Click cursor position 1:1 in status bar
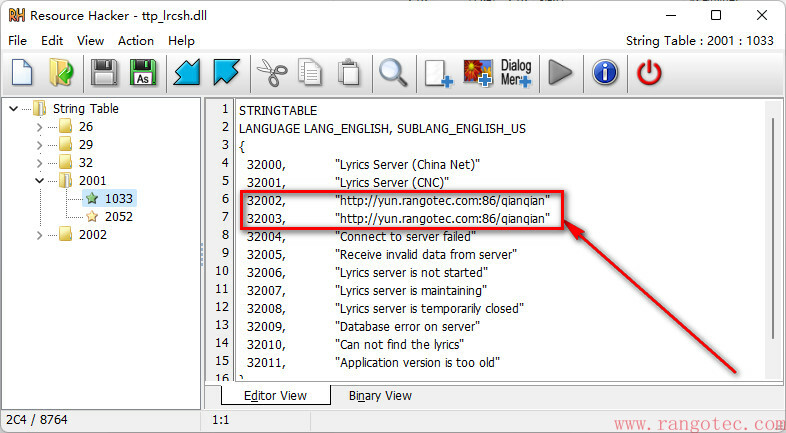This screenshot has height=433, width=786. point(221,420)
